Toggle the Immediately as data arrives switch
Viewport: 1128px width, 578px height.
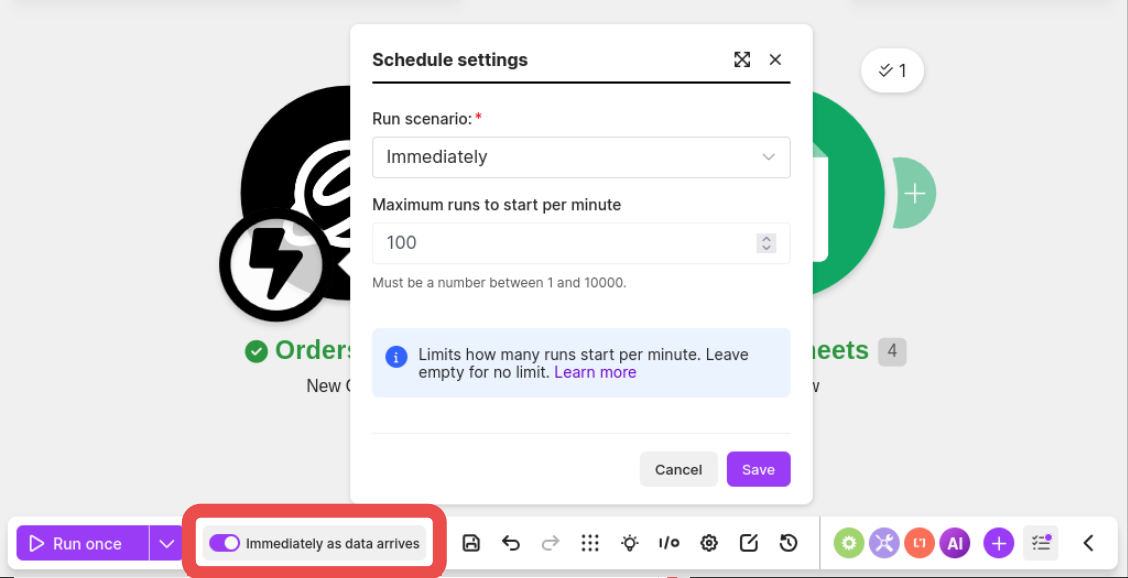click(x=224, y=544)
